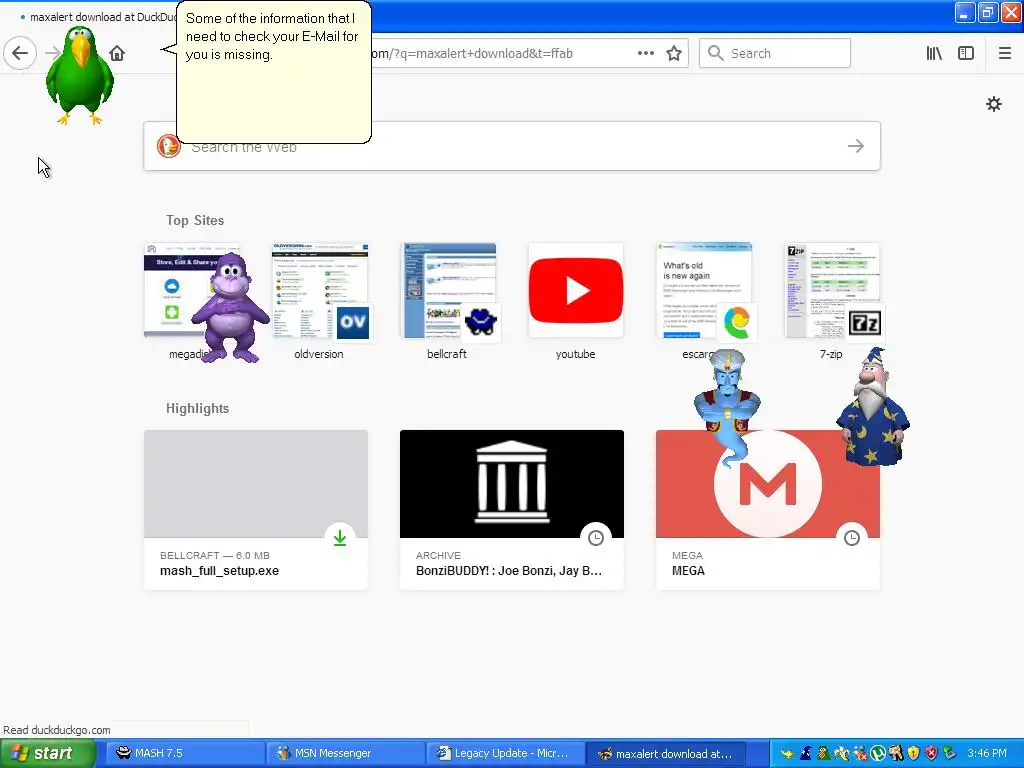1024x768 pixels.
Task: Click the Merlin wizard agent character
Action: pos(873,408)
